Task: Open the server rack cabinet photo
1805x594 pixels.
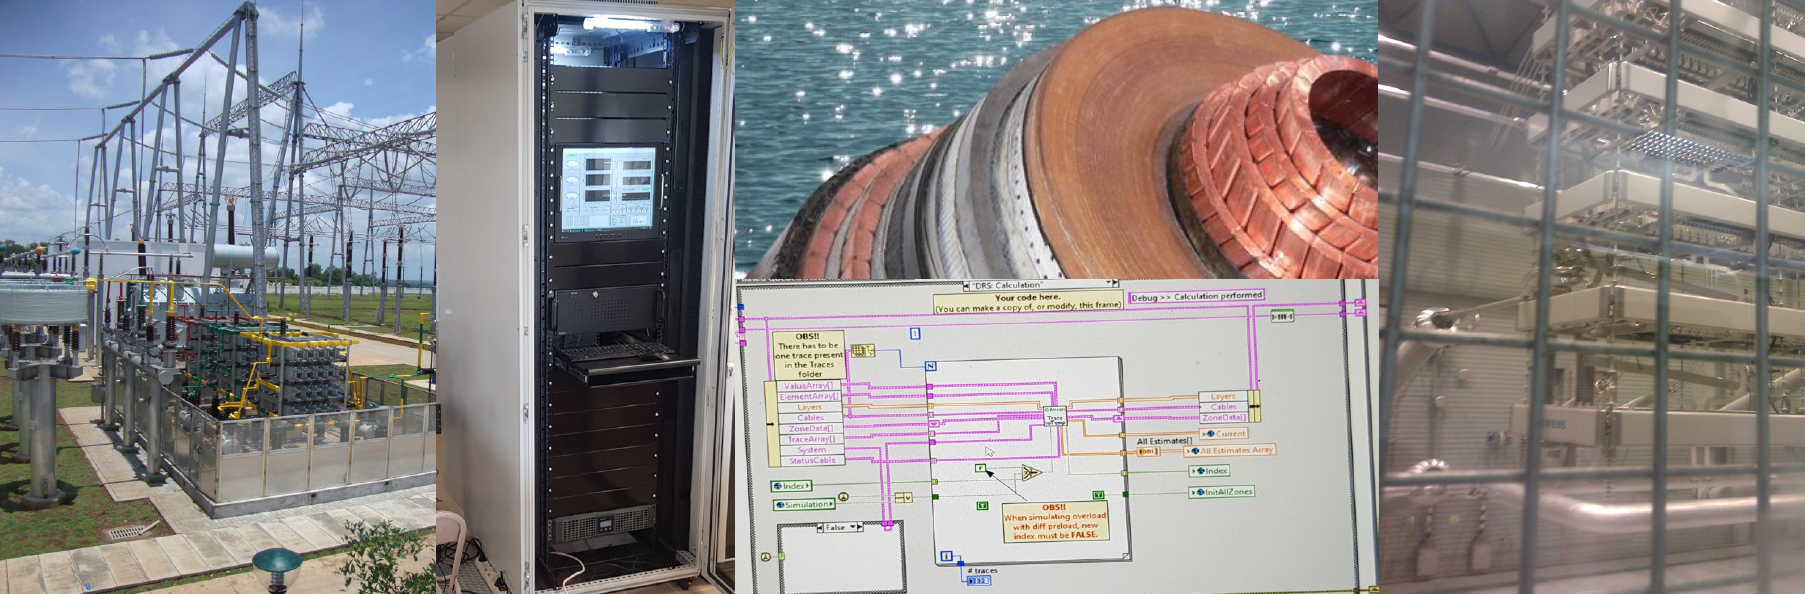Action: coord(585,297)
